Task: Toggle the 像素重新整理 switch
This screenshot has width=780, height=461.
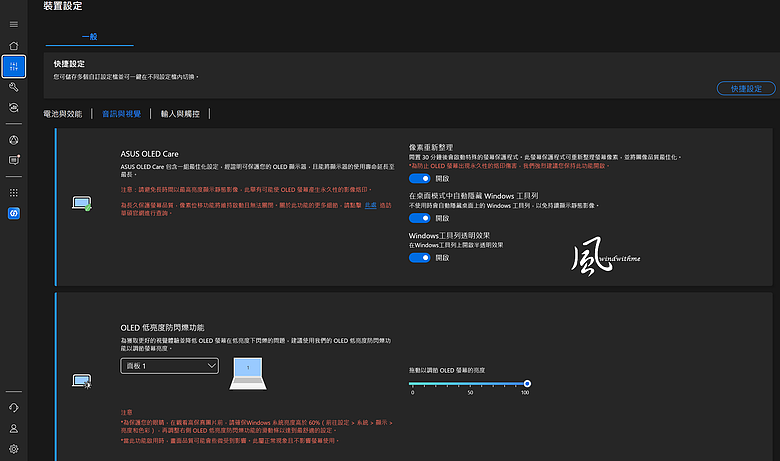Action: (x=419, y=178)
